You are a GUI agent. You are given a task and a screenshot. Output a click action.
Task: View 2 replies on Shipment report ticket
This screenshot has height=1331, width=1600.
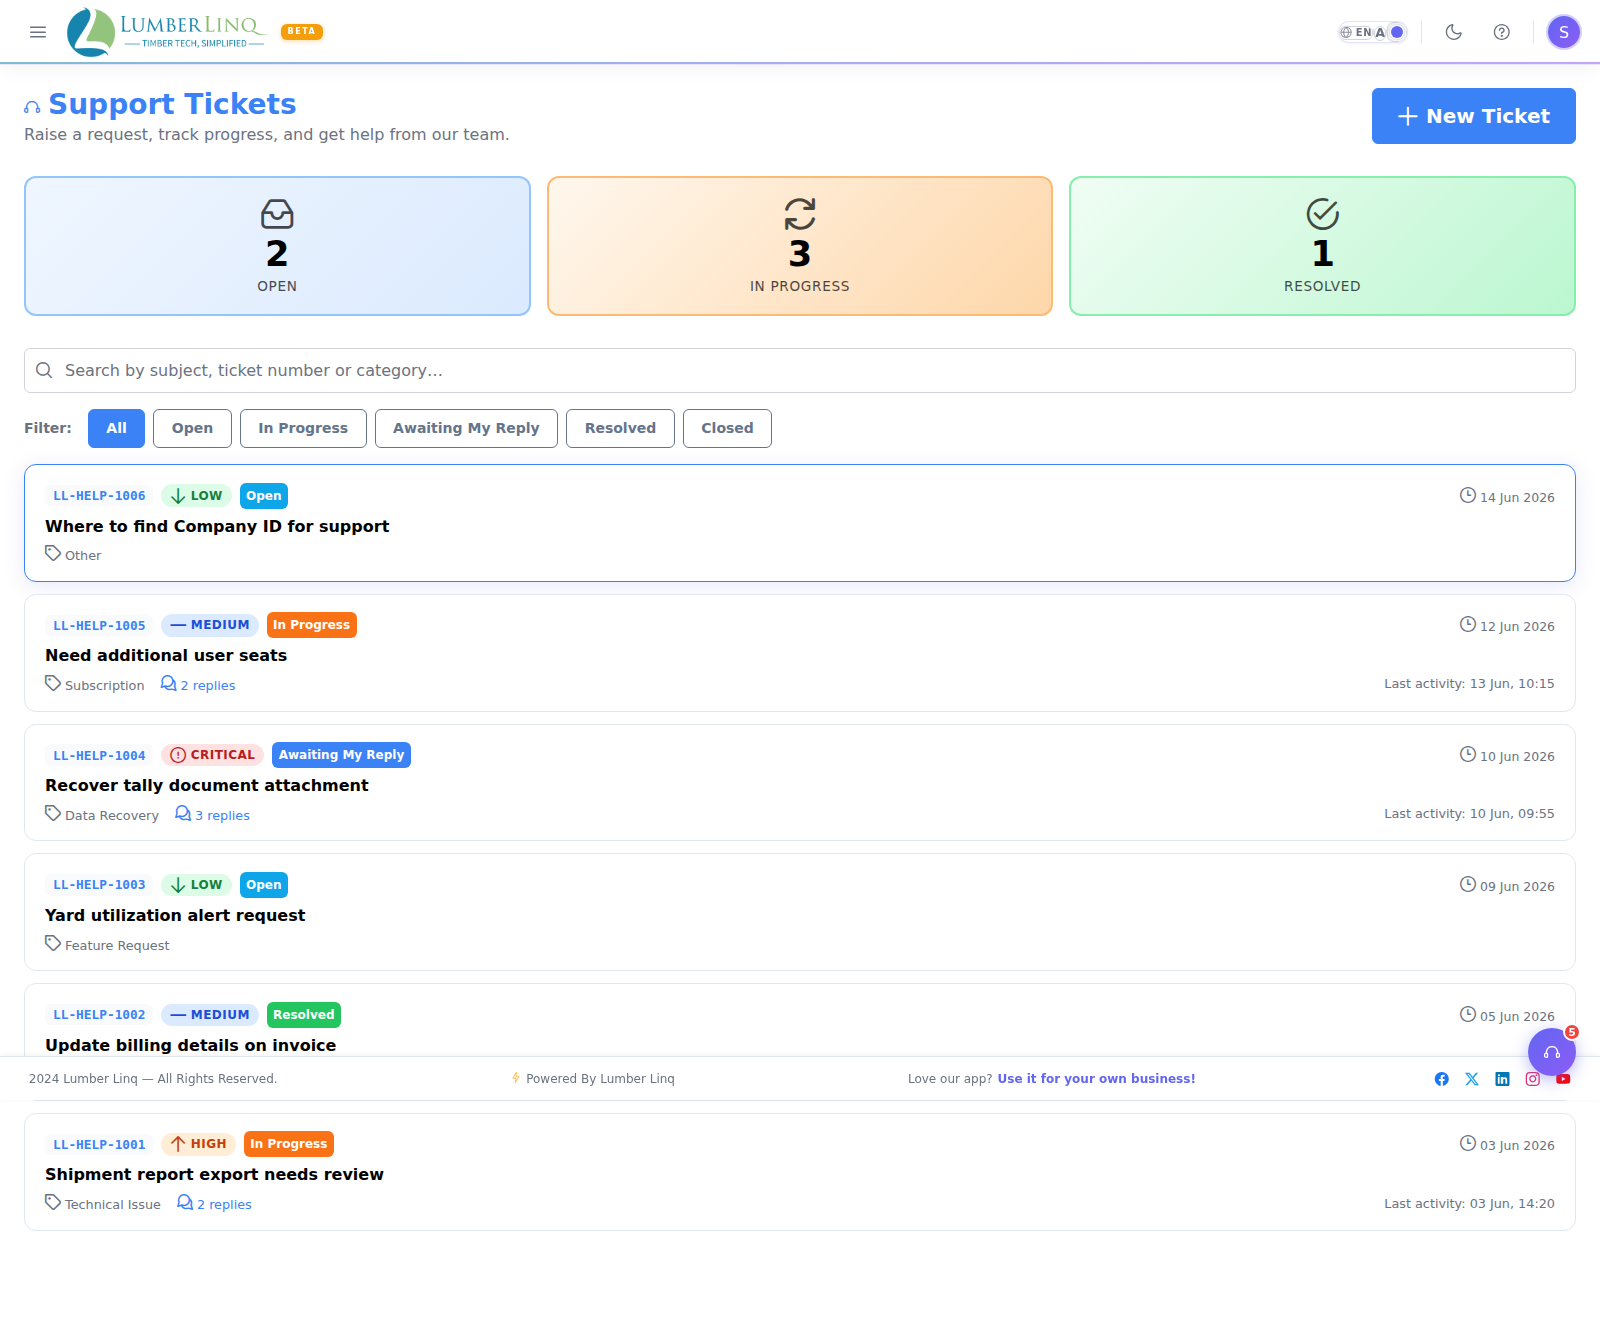click(x=214, y=1204)
